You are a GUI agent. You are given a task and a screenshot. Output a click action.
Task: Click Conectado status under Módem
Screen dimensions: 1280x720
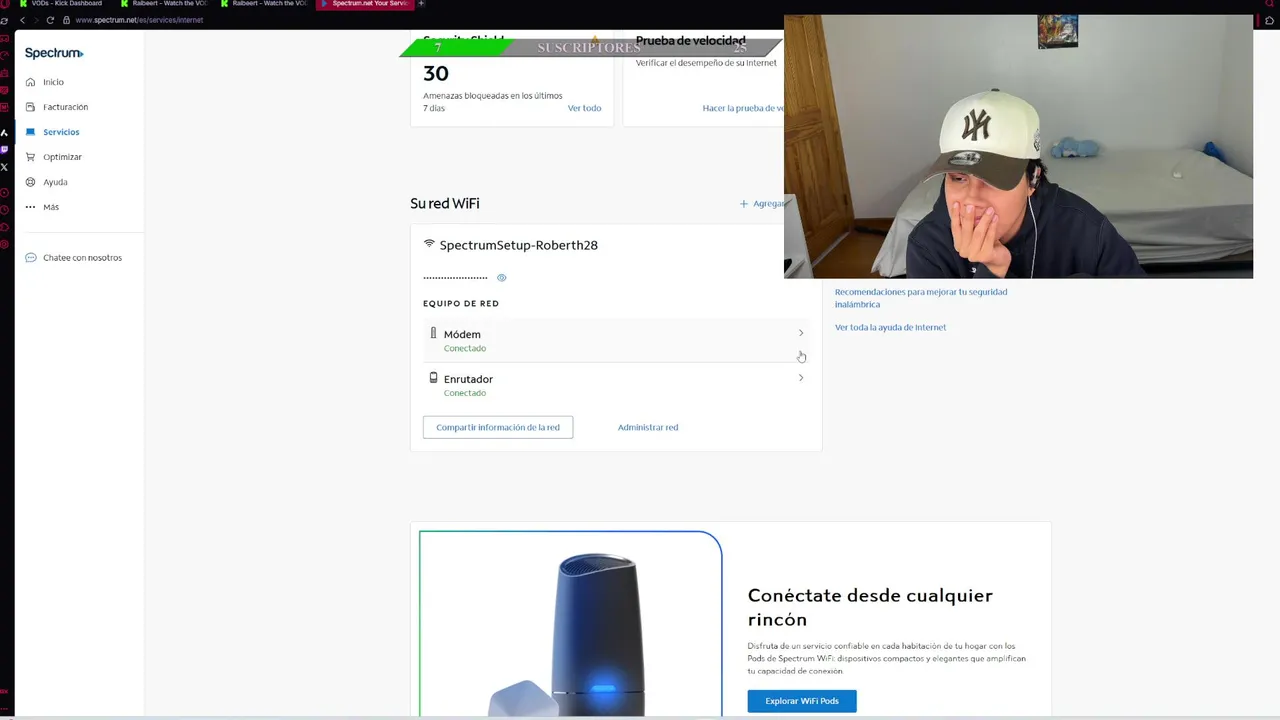pos(465,348)
